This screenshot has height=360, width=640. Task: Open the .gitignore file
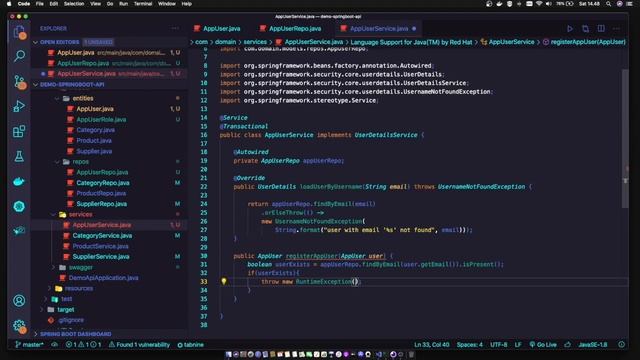pos(71,320)
